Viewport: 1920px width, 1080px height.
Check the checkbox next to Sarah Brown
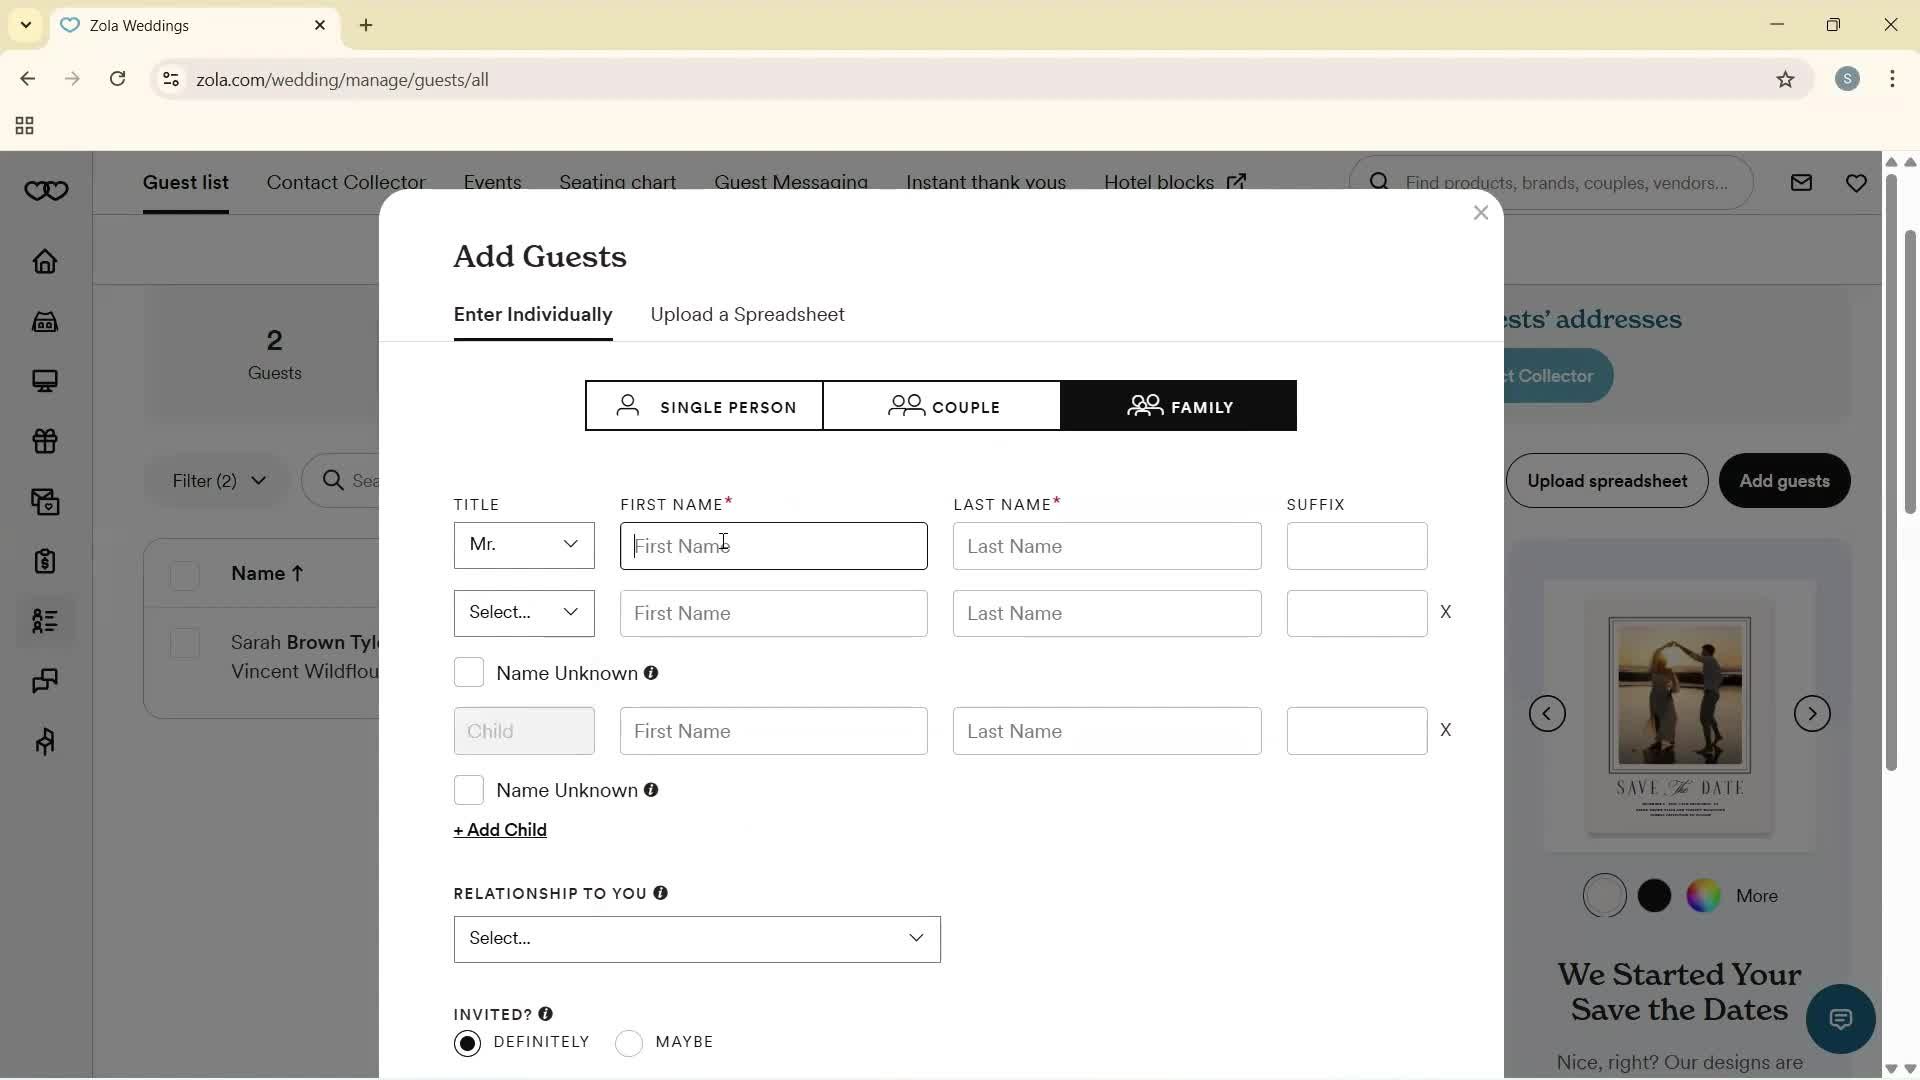[185, 643]
